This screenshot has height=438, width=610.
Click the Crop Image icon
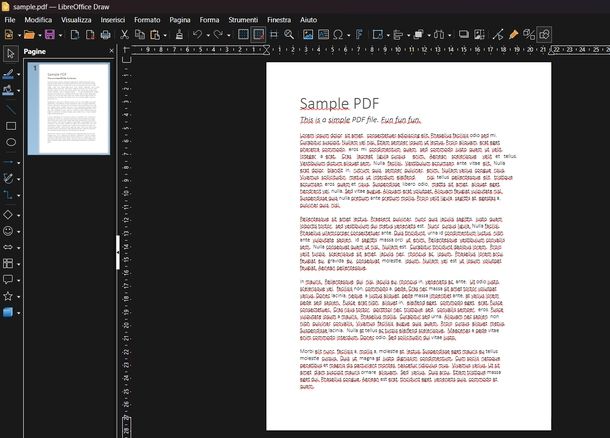[x=479, y=35]
